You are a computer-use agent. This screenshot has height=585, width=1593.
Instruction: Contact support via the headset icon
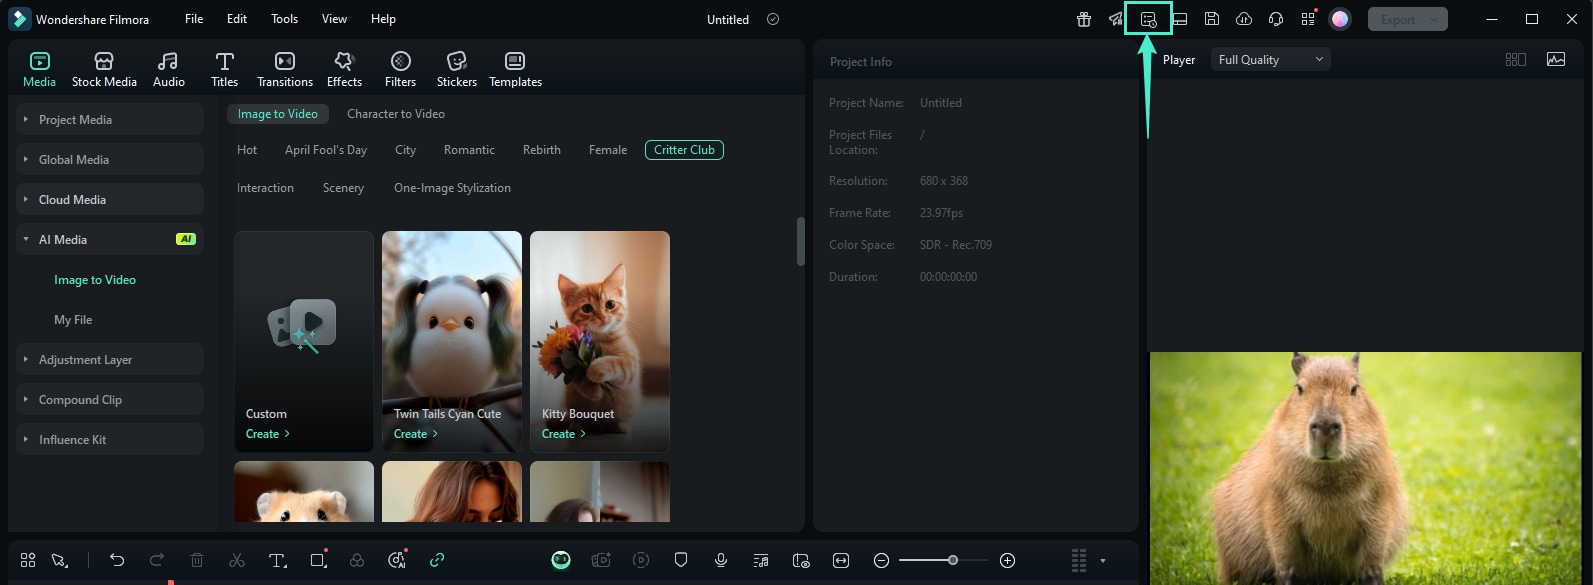1276,19
